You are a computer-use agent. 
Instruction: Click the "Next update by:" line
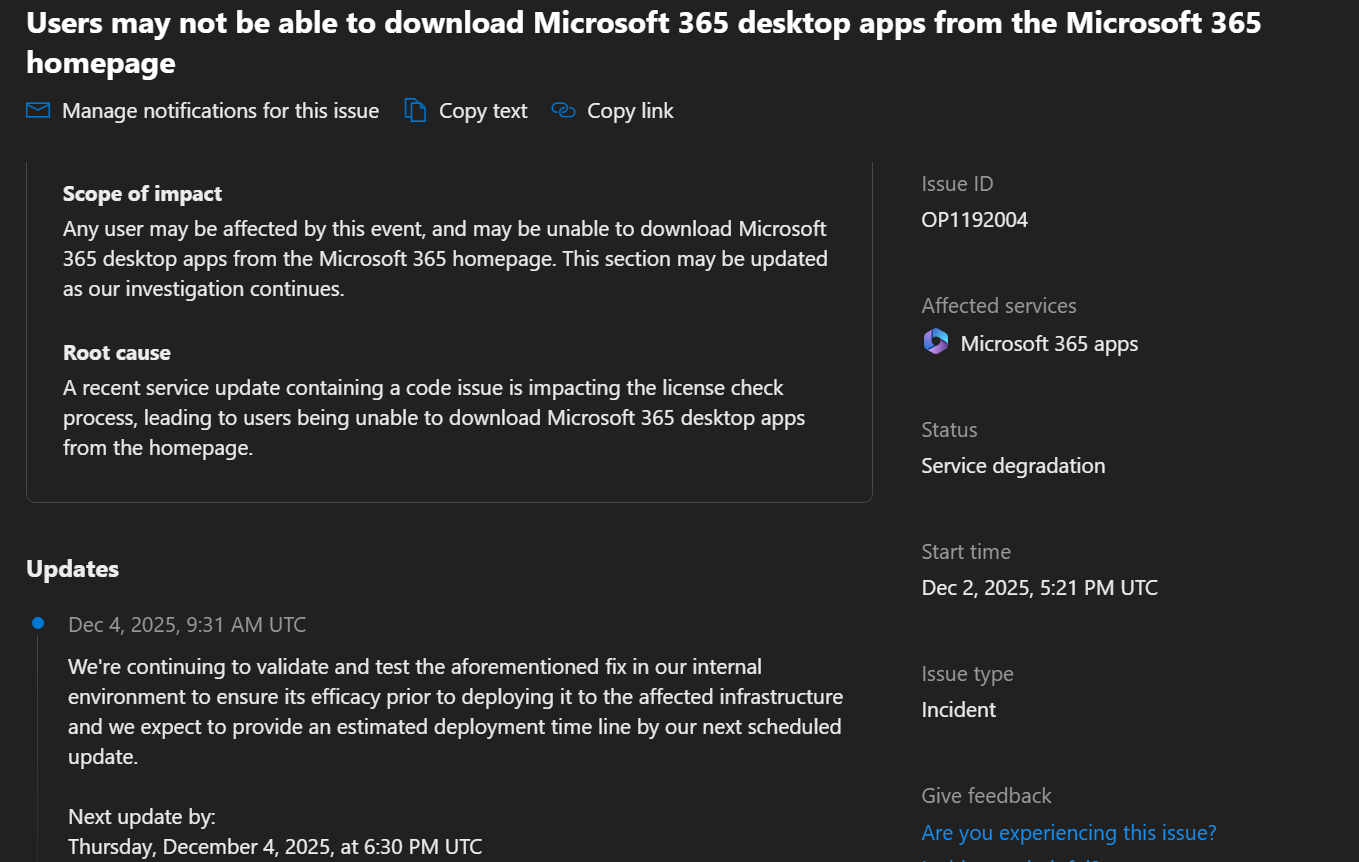[142, 817]
